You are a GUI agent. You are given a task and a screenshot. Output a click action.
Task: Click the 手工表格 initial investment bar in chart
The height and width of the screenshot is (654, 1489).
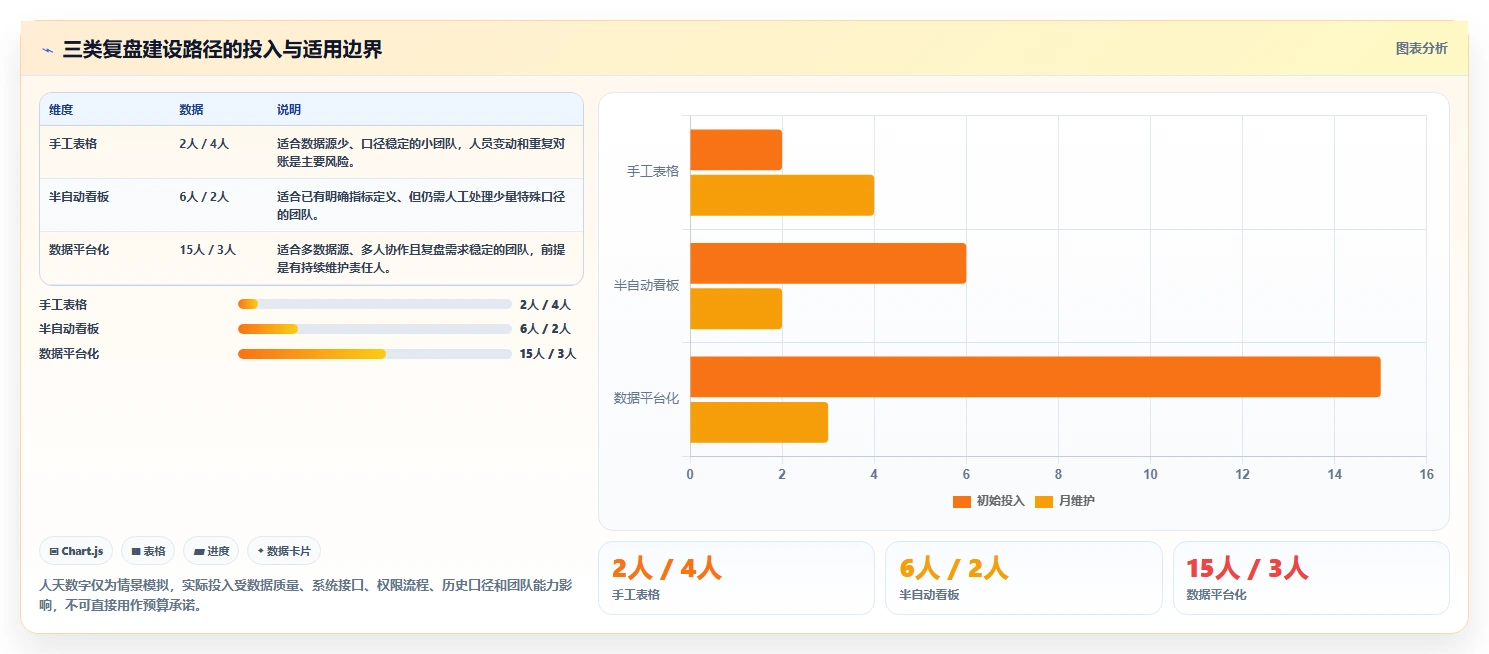tap(736, 150)
